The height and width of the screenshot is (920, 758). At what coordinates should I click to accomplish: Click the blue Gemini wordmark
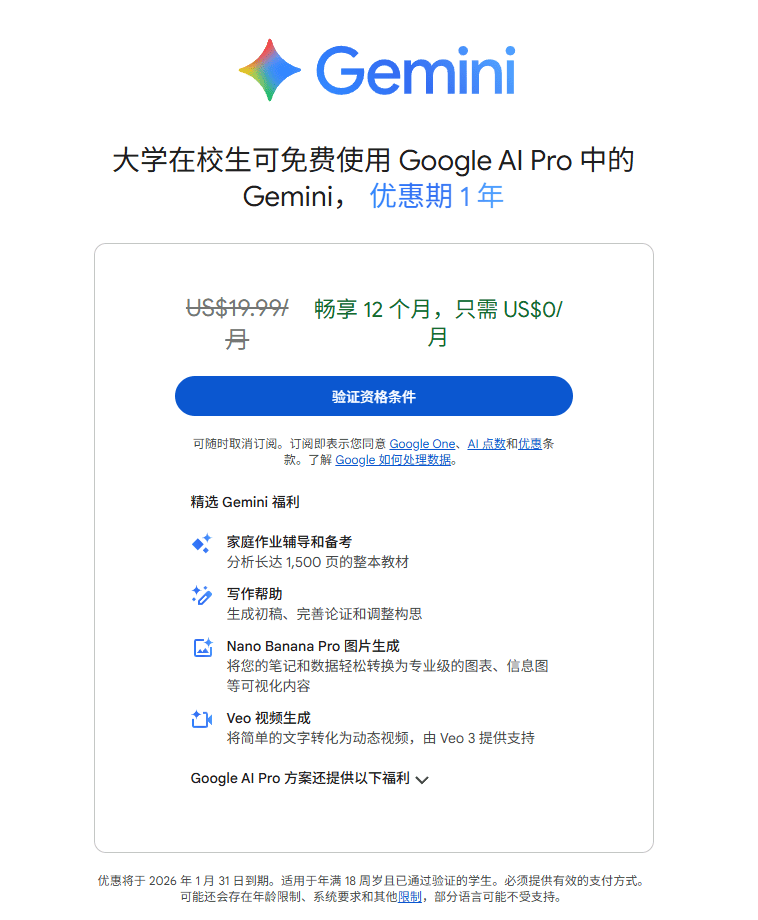click(415, 71)
